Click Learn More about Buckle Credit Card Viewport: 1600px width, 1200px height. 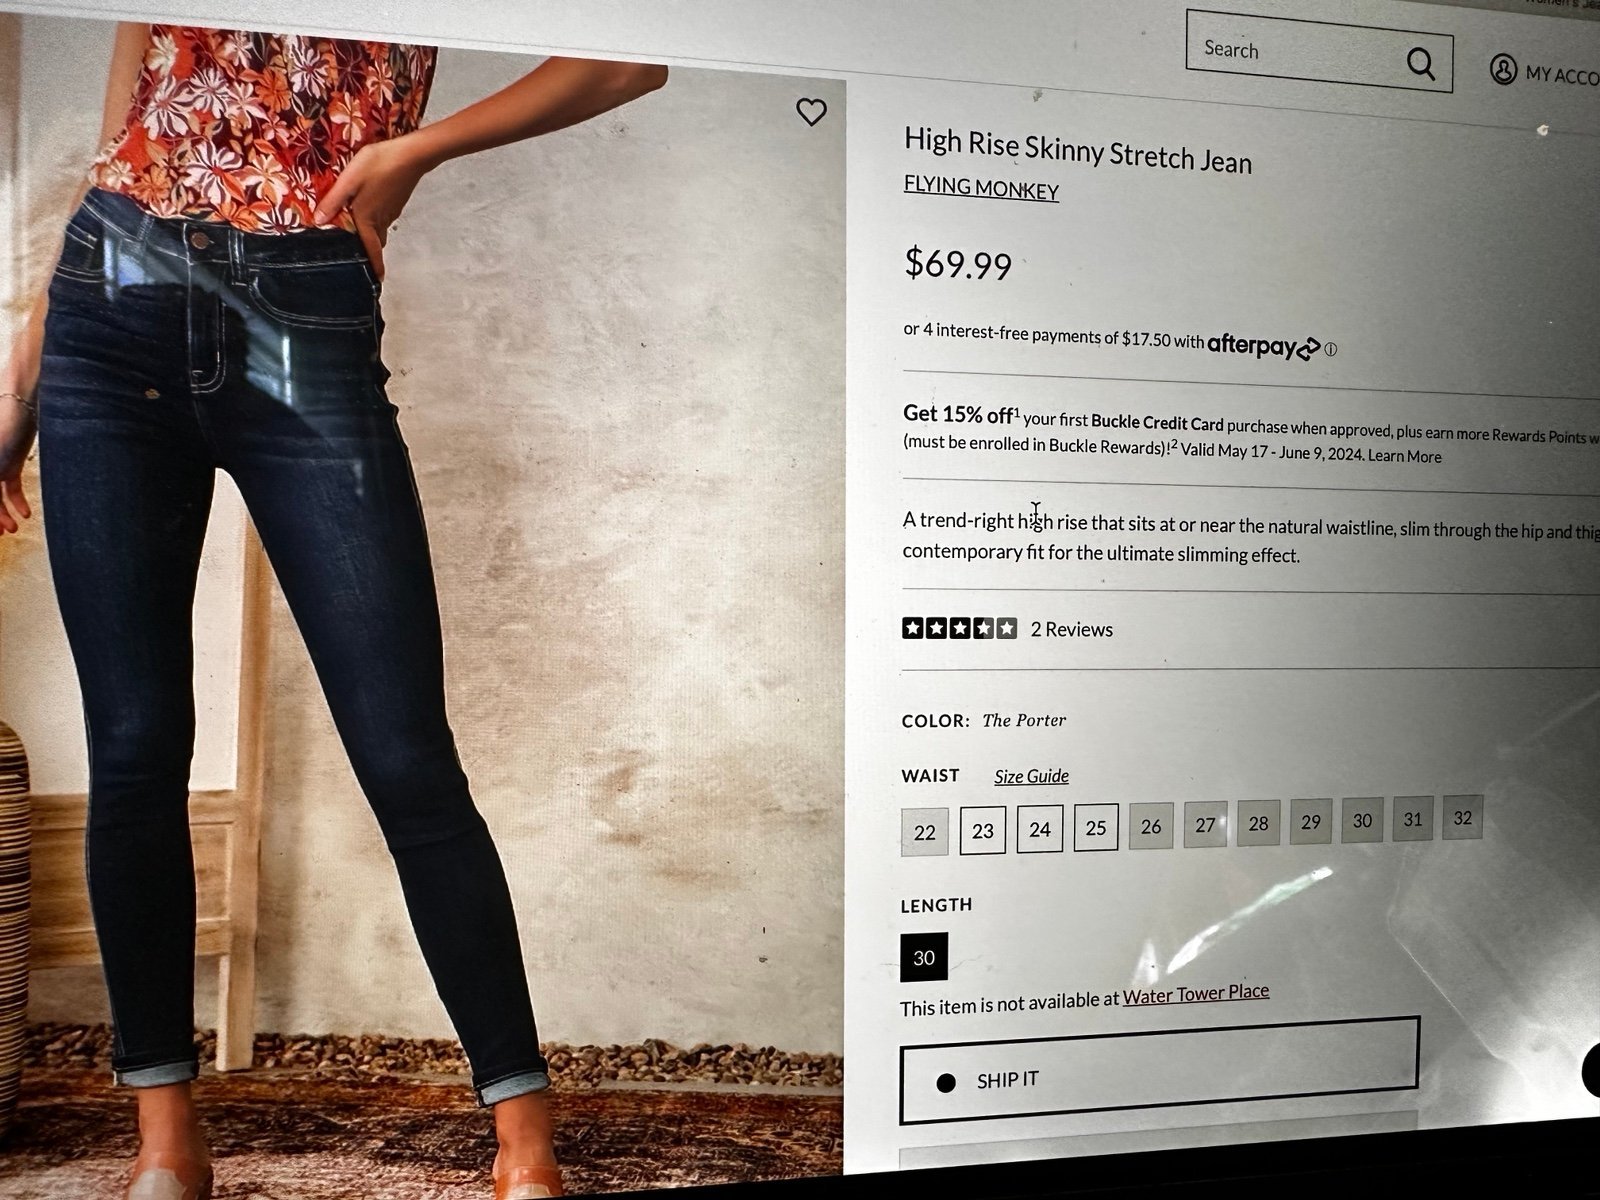pyautogui.click(x=1405, y=456)
